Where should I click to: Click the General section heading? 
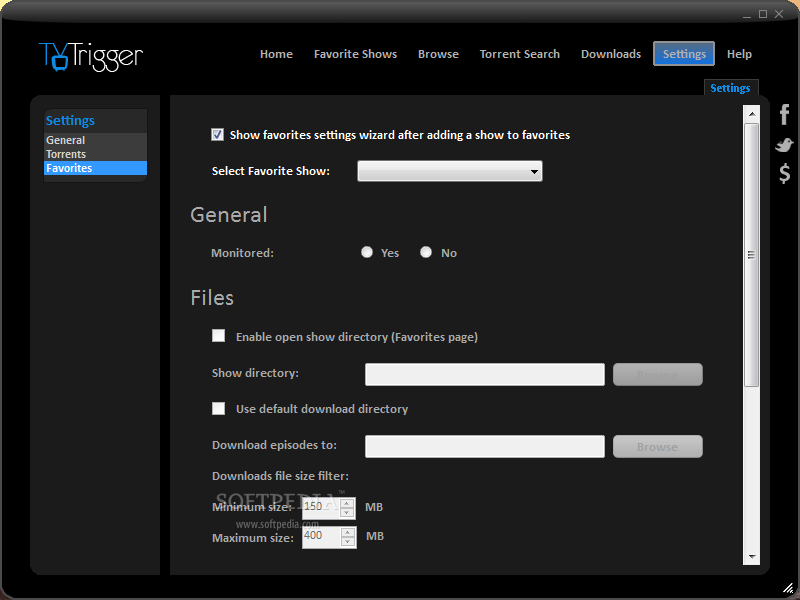pos(229,215)
